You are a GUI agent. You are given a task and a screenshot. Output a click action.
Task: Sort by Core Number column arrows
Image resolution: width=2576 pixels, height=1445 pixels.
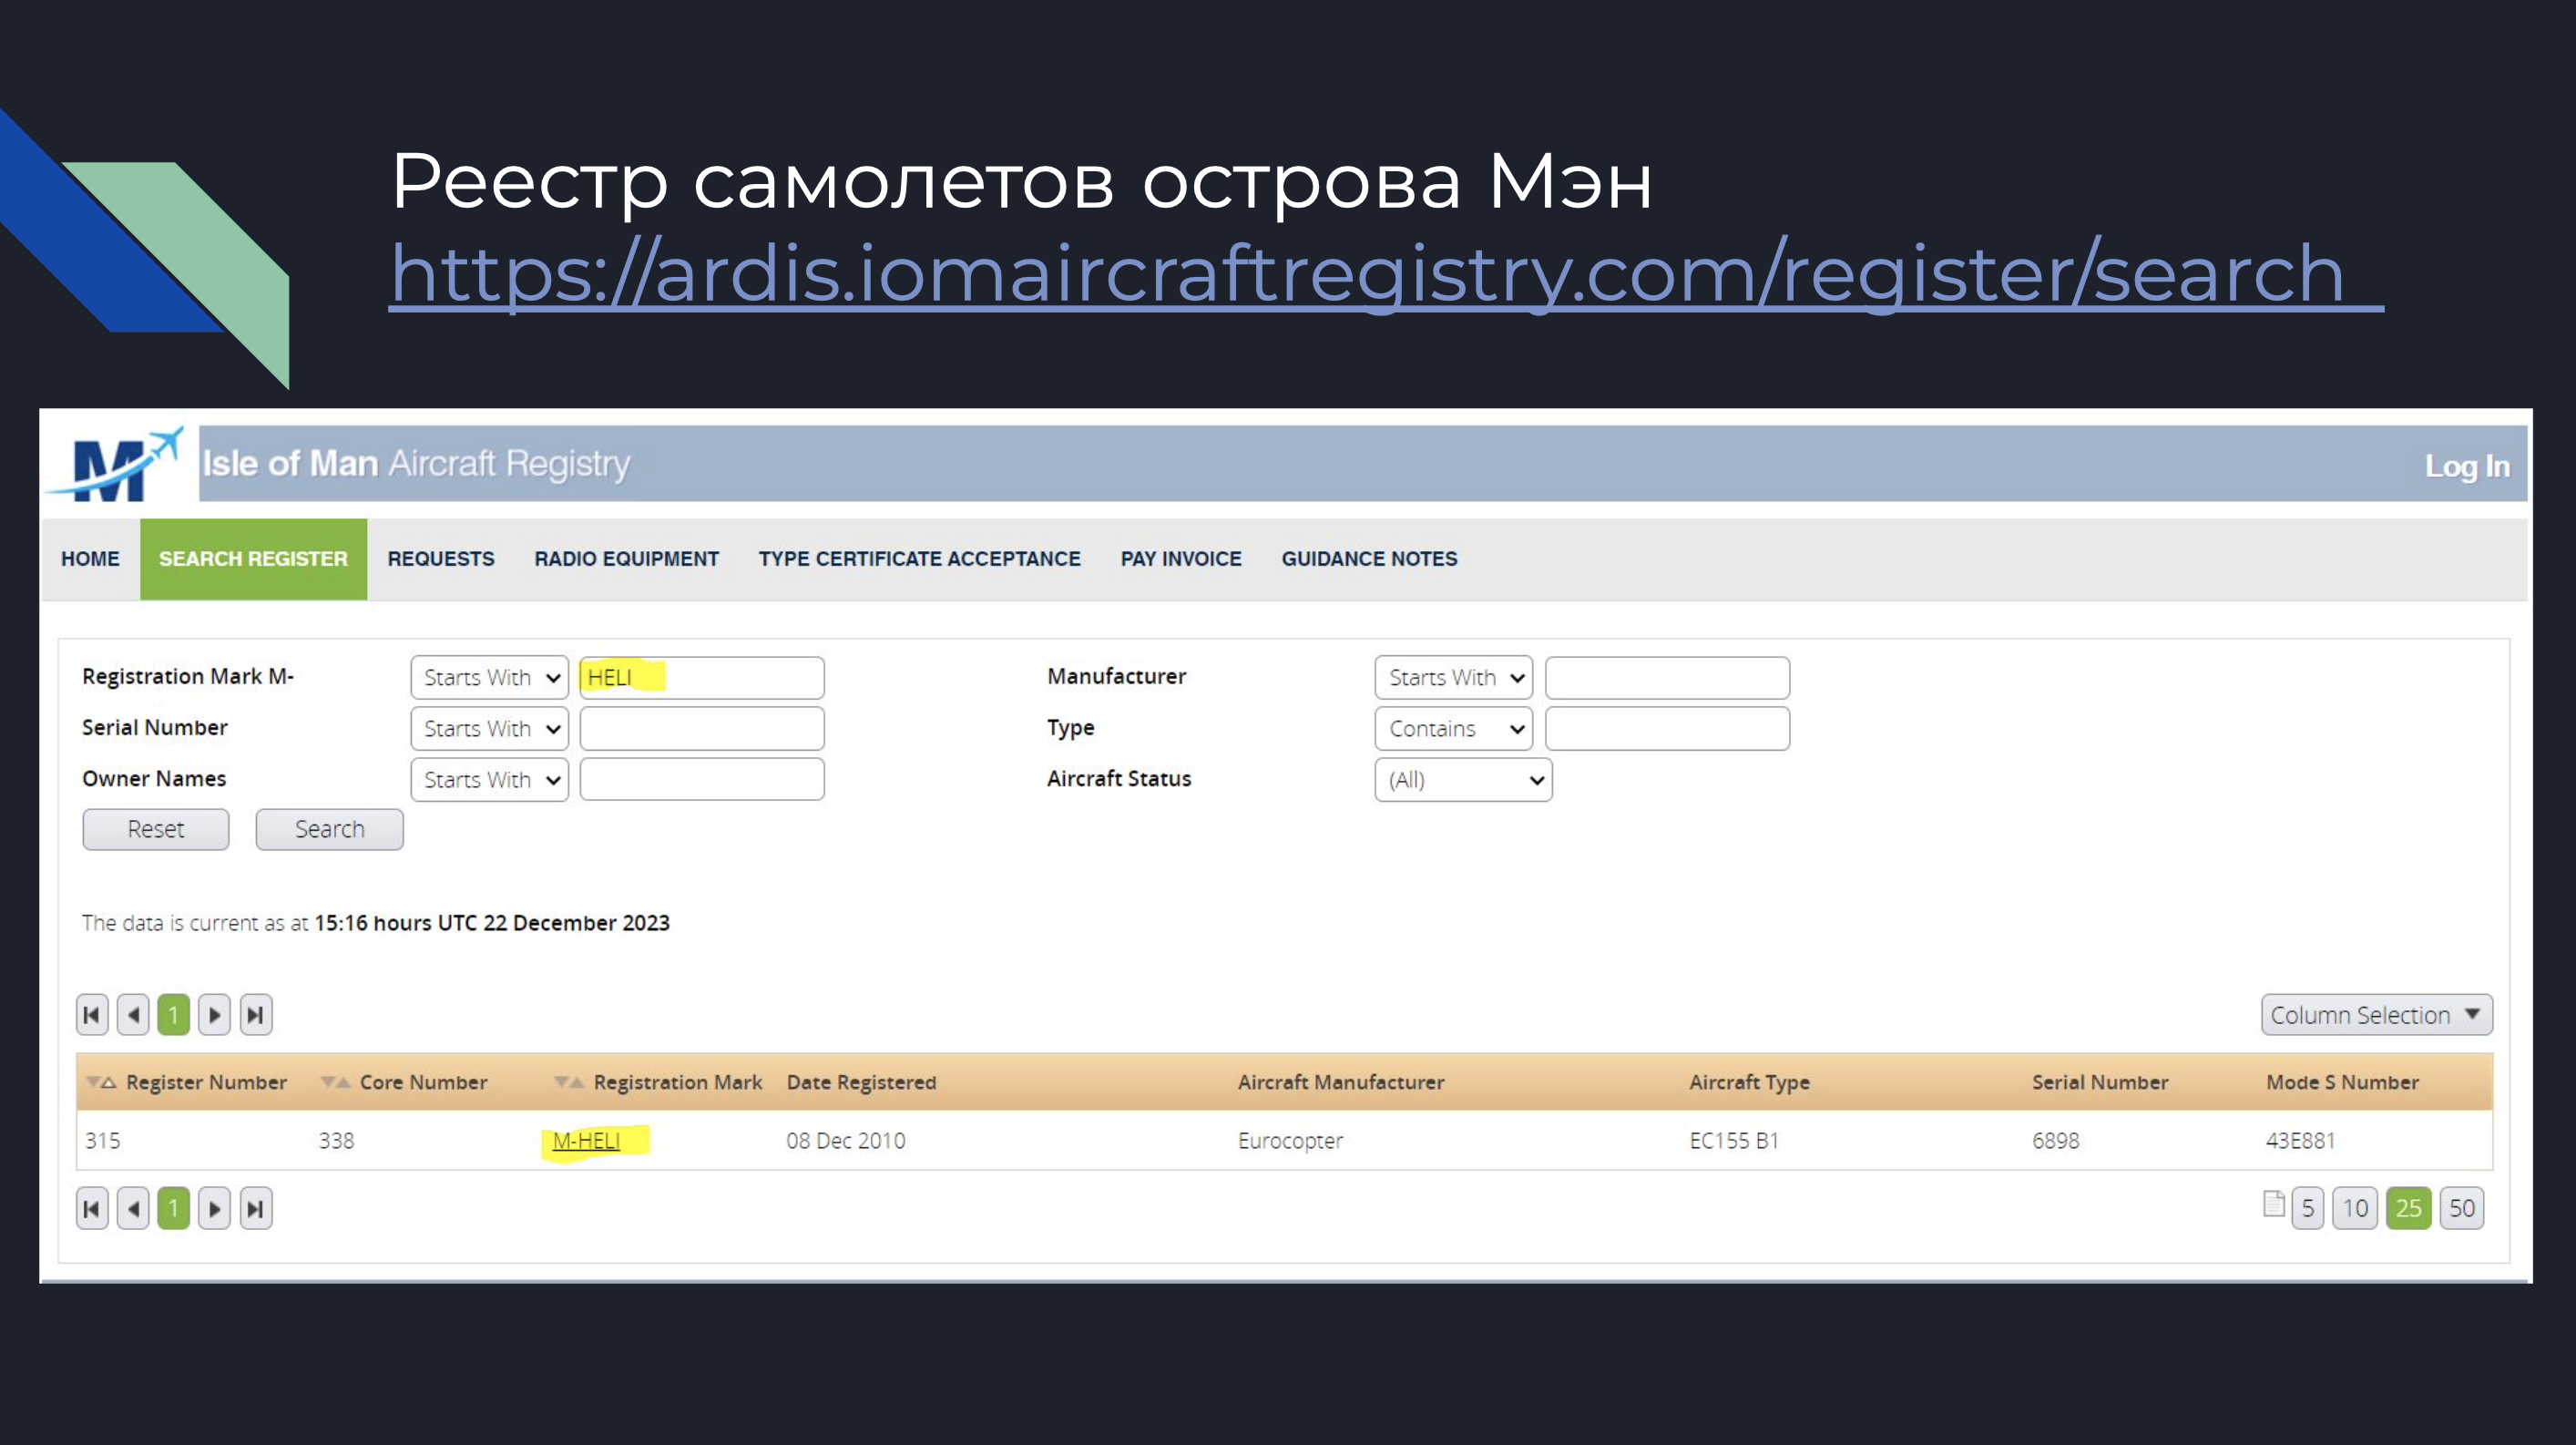pyautogui.click(x=335, y=1082)
